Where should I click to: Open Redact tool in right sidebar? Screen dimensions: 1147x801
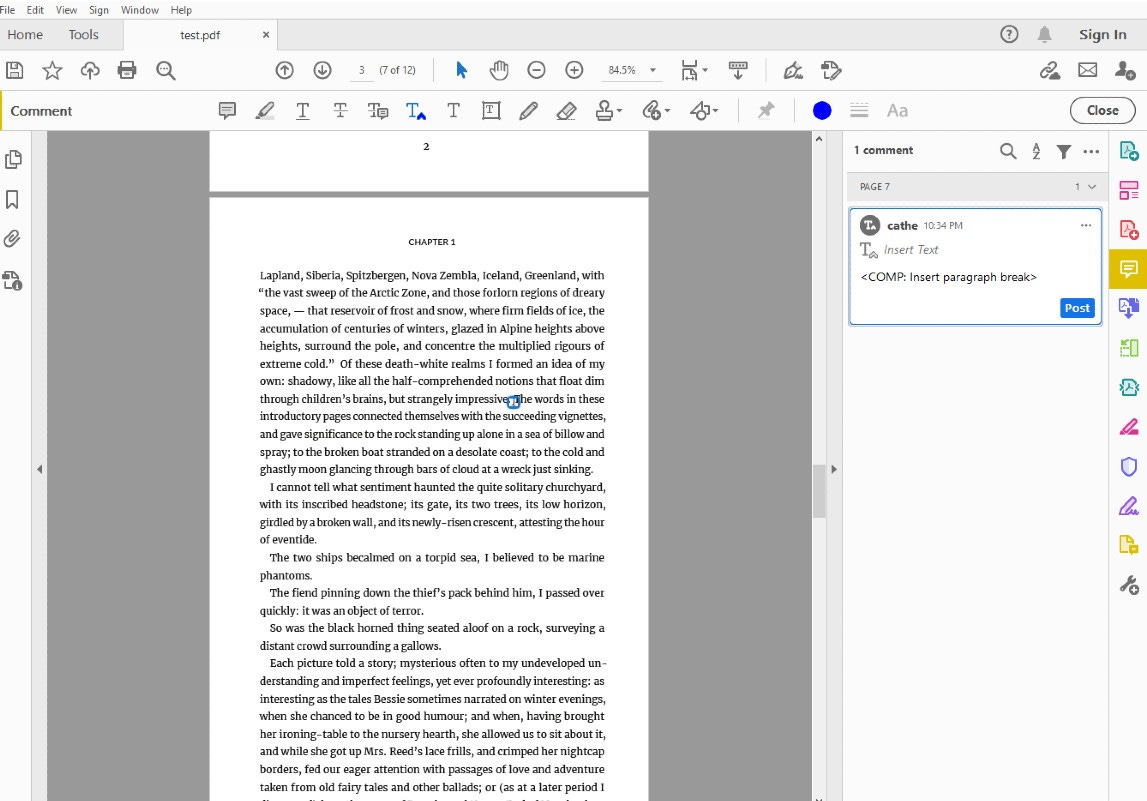pos(1129,426)
